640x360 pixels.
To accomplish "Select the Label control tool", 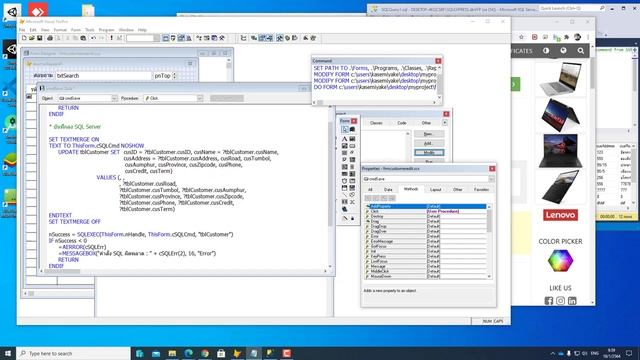I will pos(344,139).
